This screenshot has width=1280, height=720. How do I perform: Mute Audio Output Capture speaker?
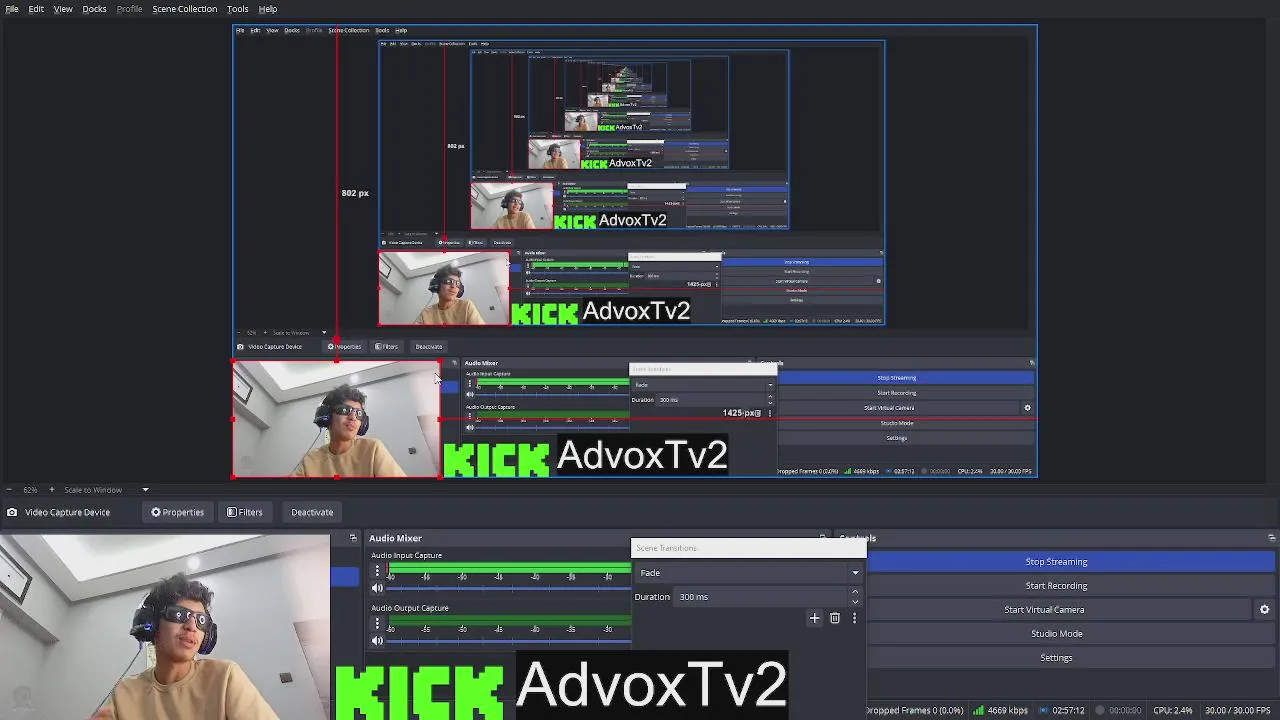coord(377,641)
